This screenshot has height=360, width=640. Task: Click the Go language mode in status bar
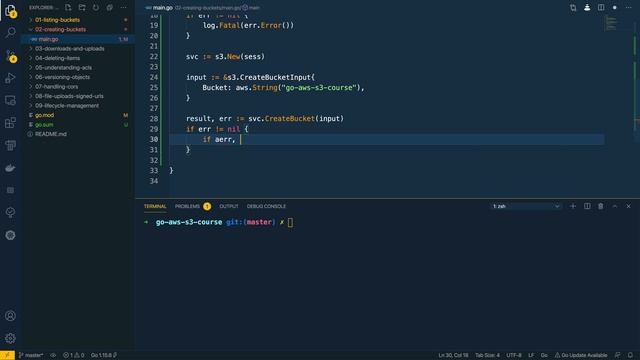[x=544, y=355]
